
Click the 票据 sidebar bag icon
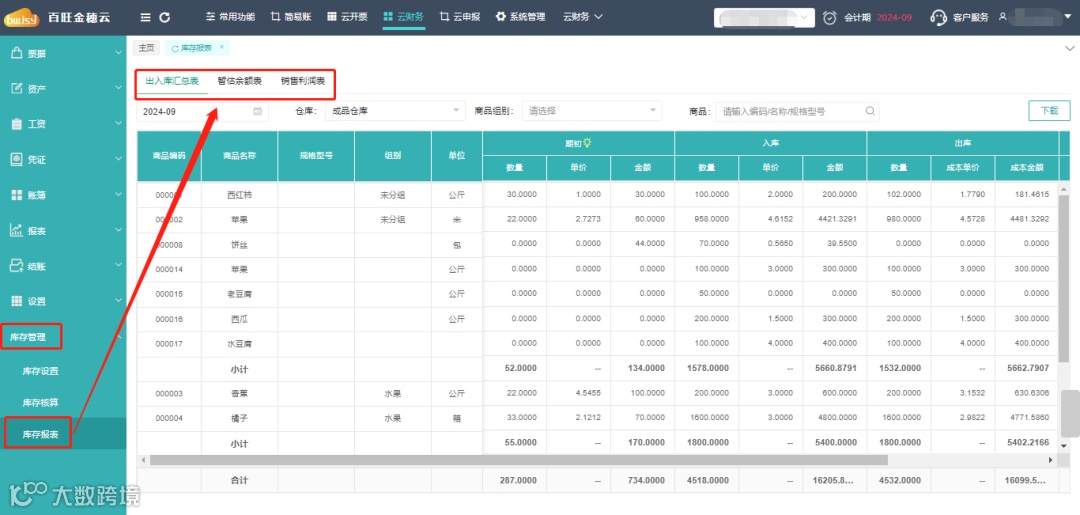[x=17, y=53]
